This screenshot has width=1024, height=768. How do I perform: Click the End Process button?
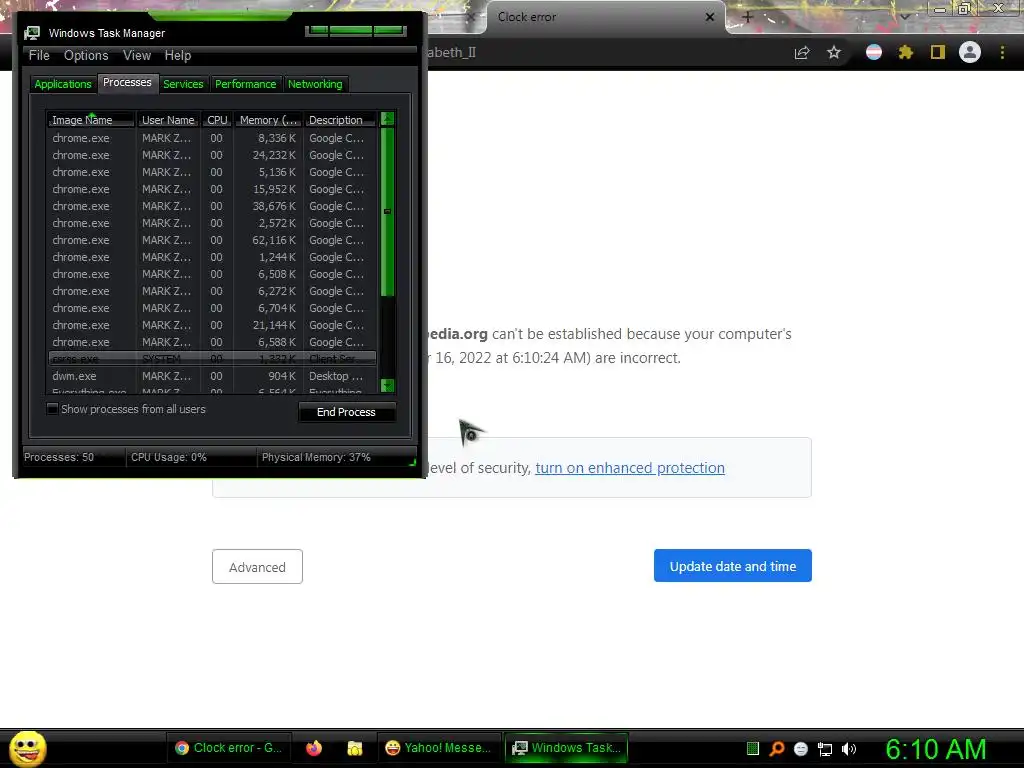point(346,412)
